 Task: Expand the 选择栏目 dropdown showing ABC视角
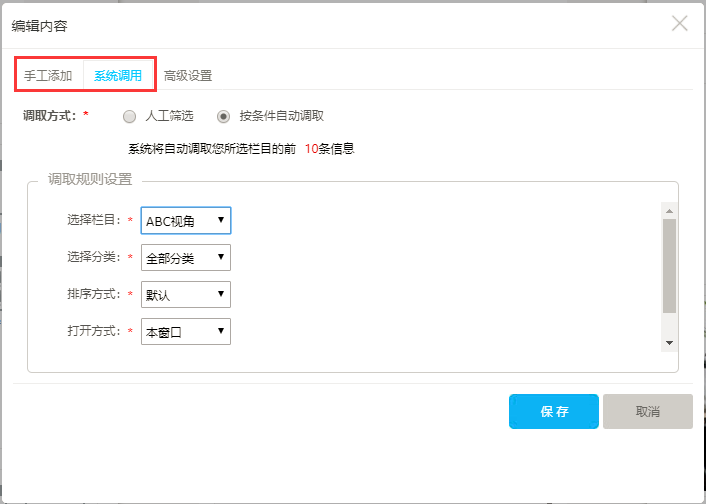coord(186,221)
